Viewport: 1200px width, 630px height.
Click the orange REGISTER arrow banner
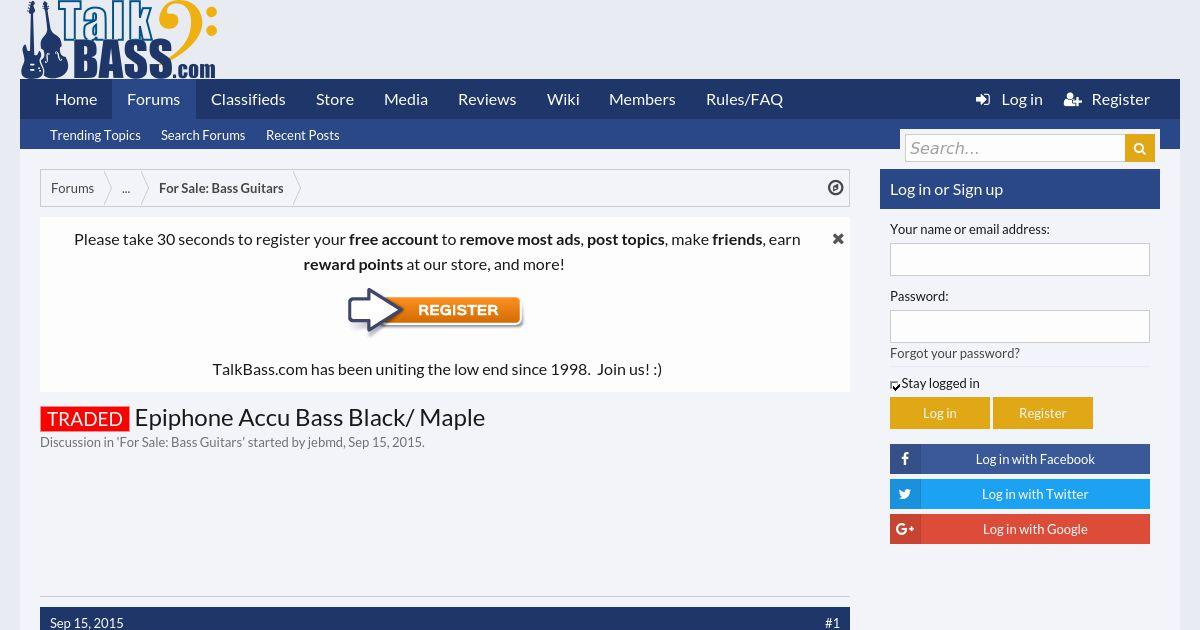click(435, 311)
